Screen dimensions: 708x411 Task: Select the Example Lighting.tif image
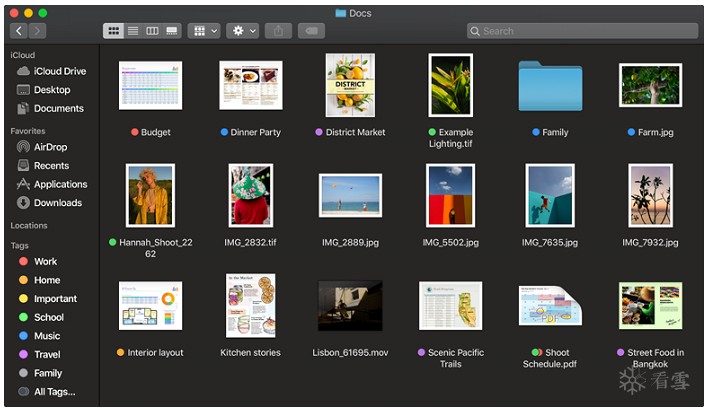tap(451, 85)
